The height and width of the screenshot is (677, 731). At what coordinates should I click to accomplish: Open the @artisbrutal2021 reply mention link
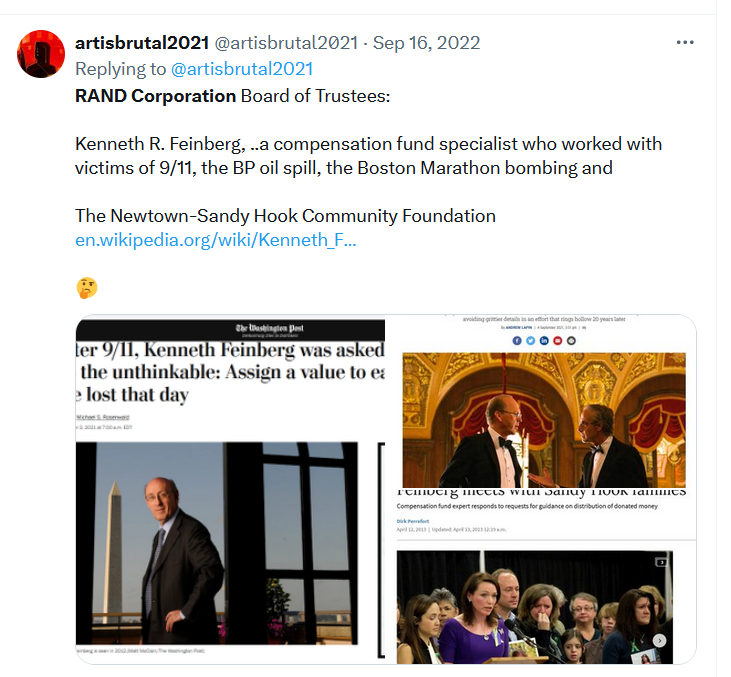click(x=242, y=69)
